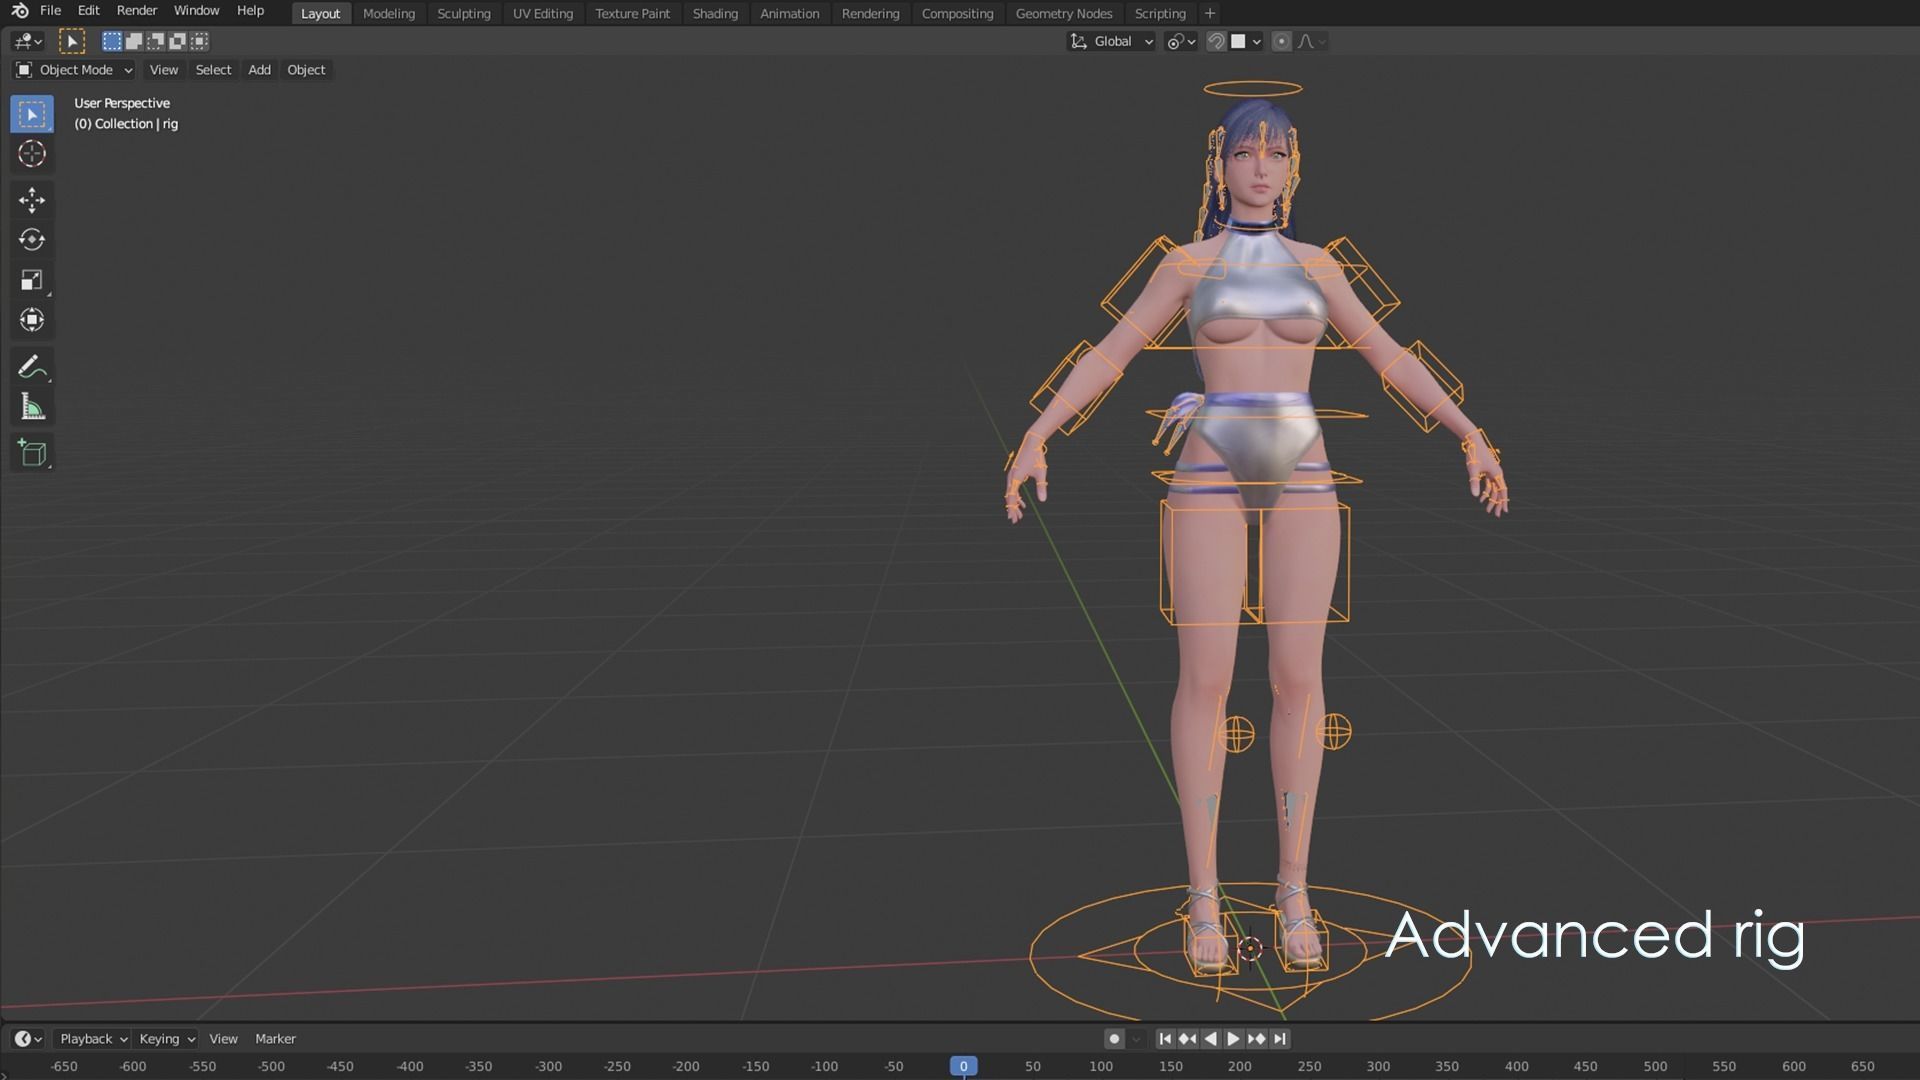Image resolution: width=1920 pixels, height=1080 pixels.
Task: Open viewport Select menu
Action: 213,70
